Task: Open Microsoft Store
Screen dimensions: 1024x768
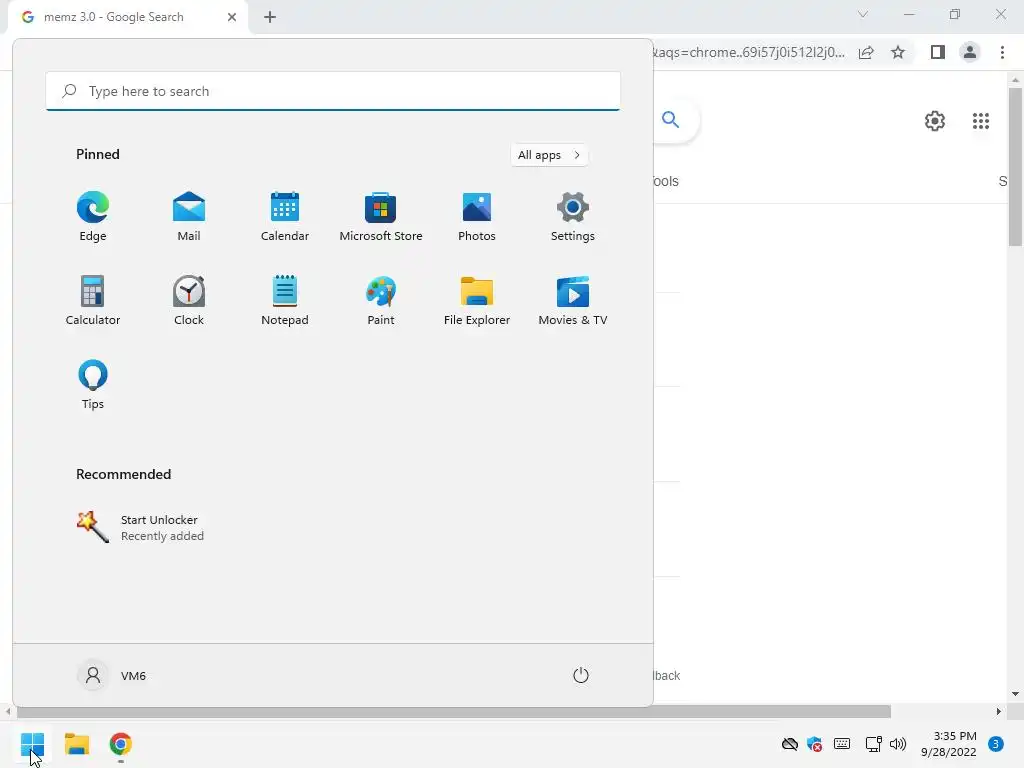Action: click(x=381, y=217)
